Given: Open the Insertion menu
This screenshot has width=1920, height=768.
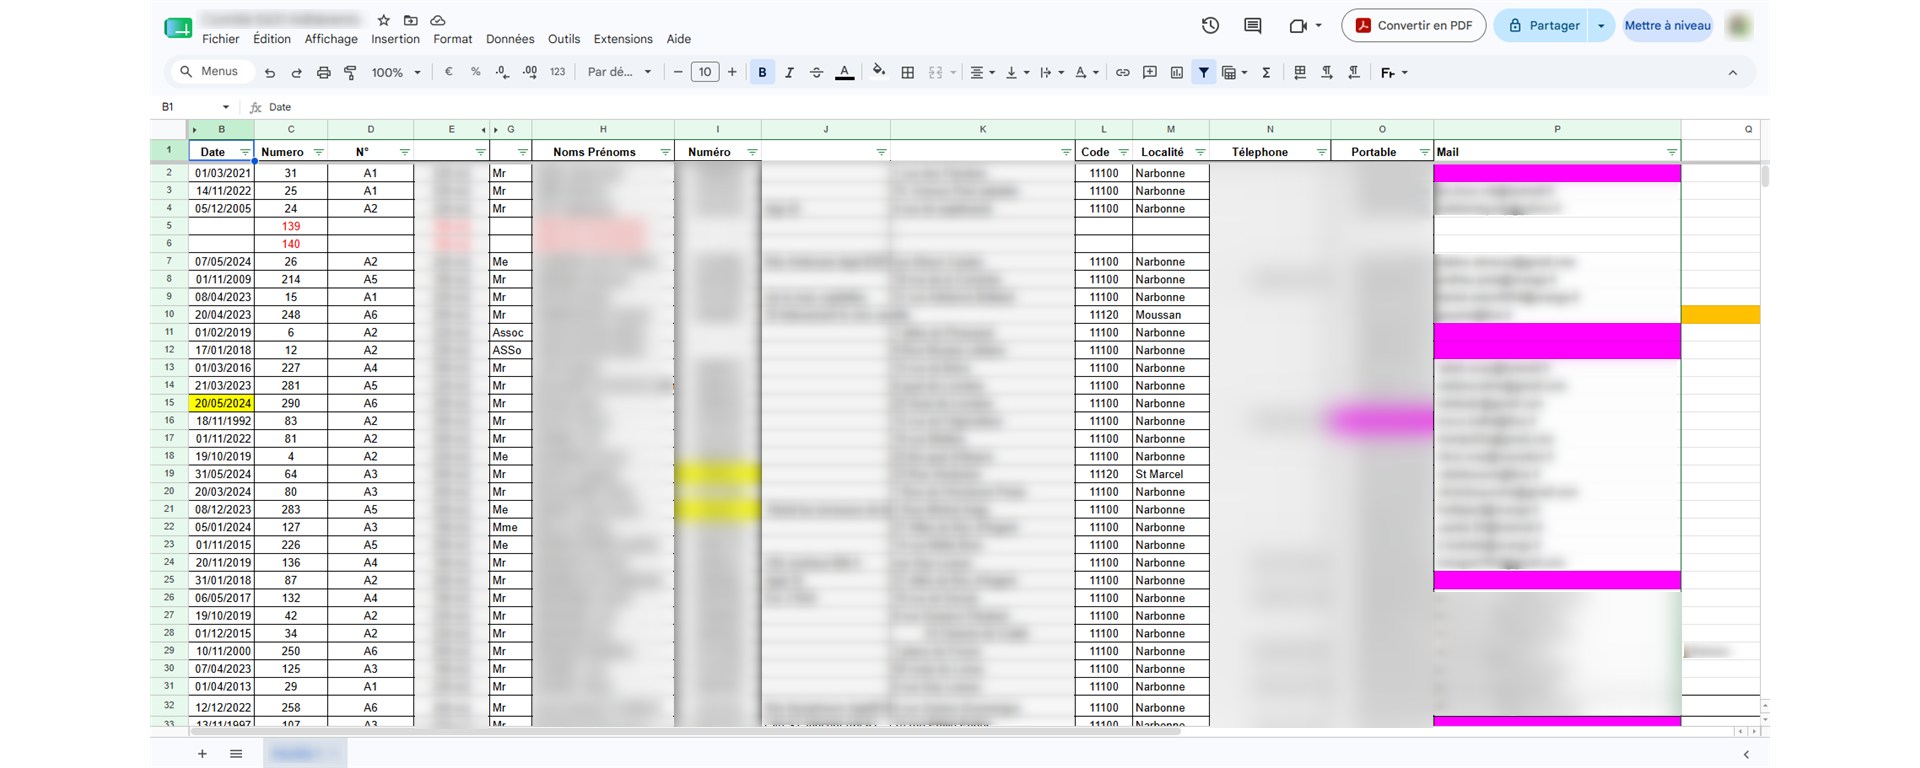Looking at the screenshot, I should [x=396, y=39].
